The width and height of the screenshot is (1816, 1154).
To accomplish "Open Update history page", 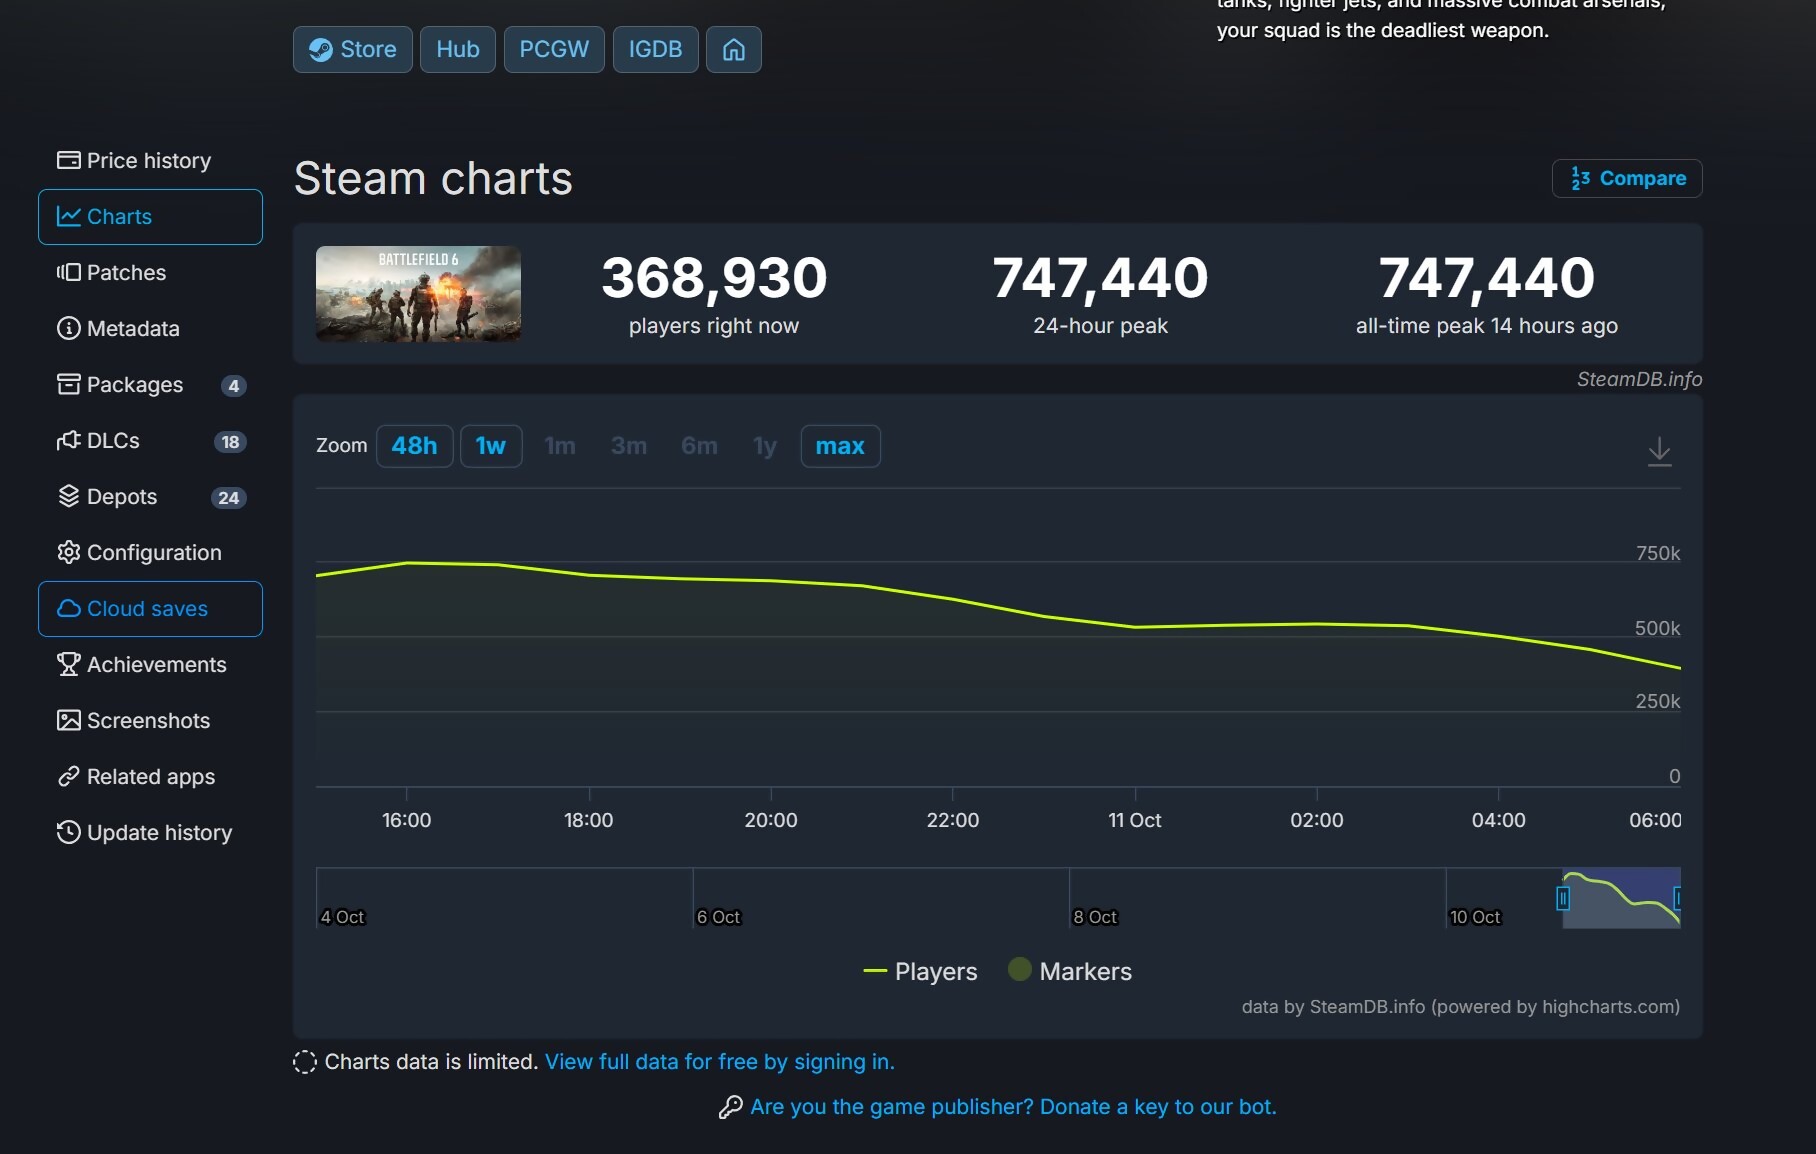I will (x=159, y=833).
